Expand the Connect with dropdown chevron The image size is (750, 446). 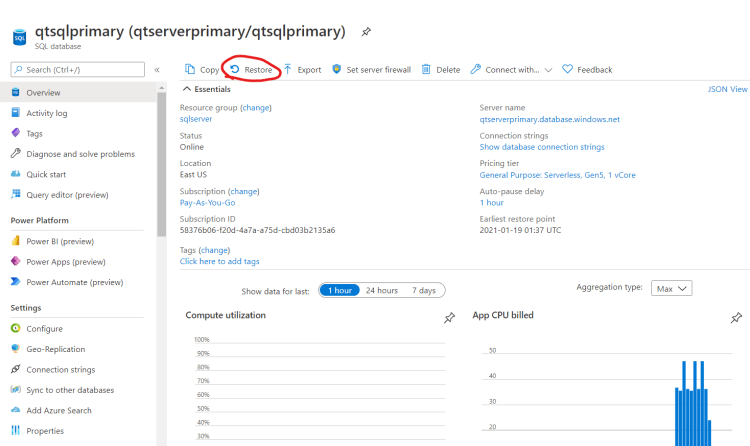[549, 70]
